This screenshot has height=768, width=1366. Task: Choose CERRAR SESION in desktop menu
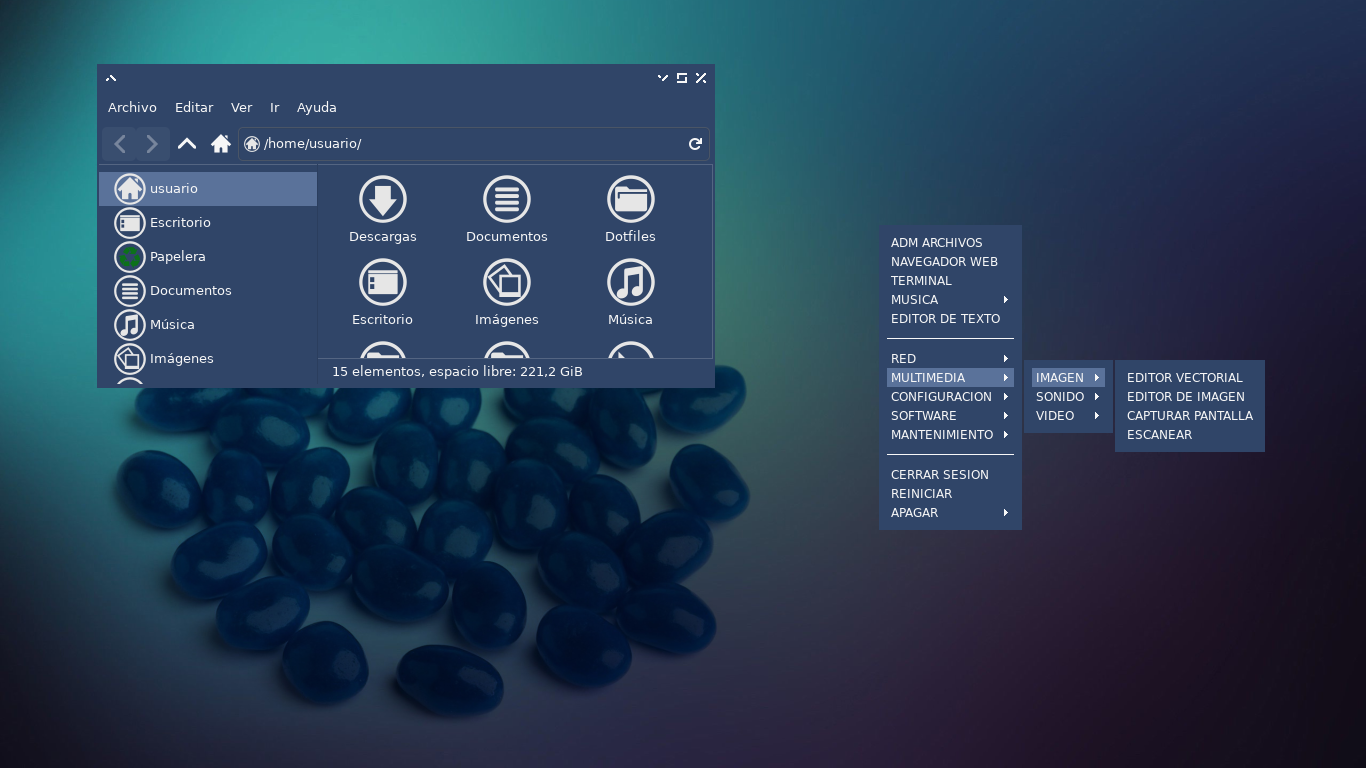[x=950, y=475]
